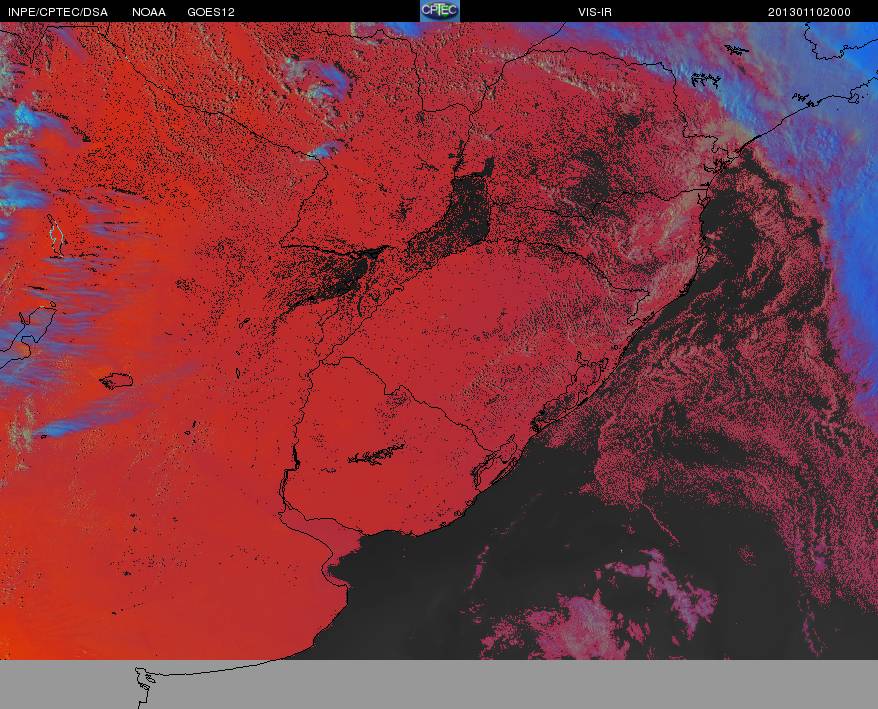Click the NOAA label in the header
The image size is (878, 709).
coord(149,12)
